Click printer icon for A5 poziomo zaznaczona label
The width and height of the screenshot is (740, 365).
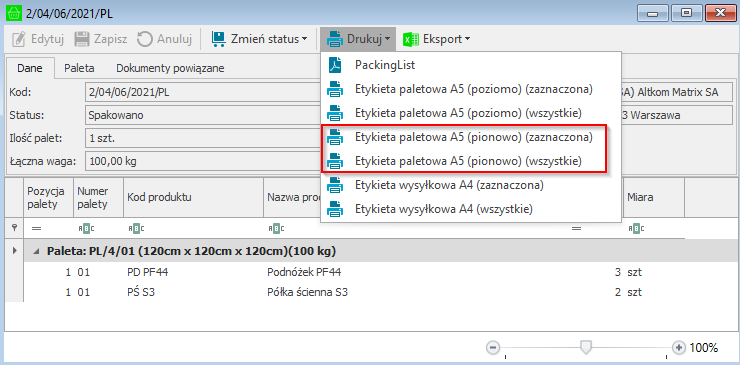tap(335, 89)
